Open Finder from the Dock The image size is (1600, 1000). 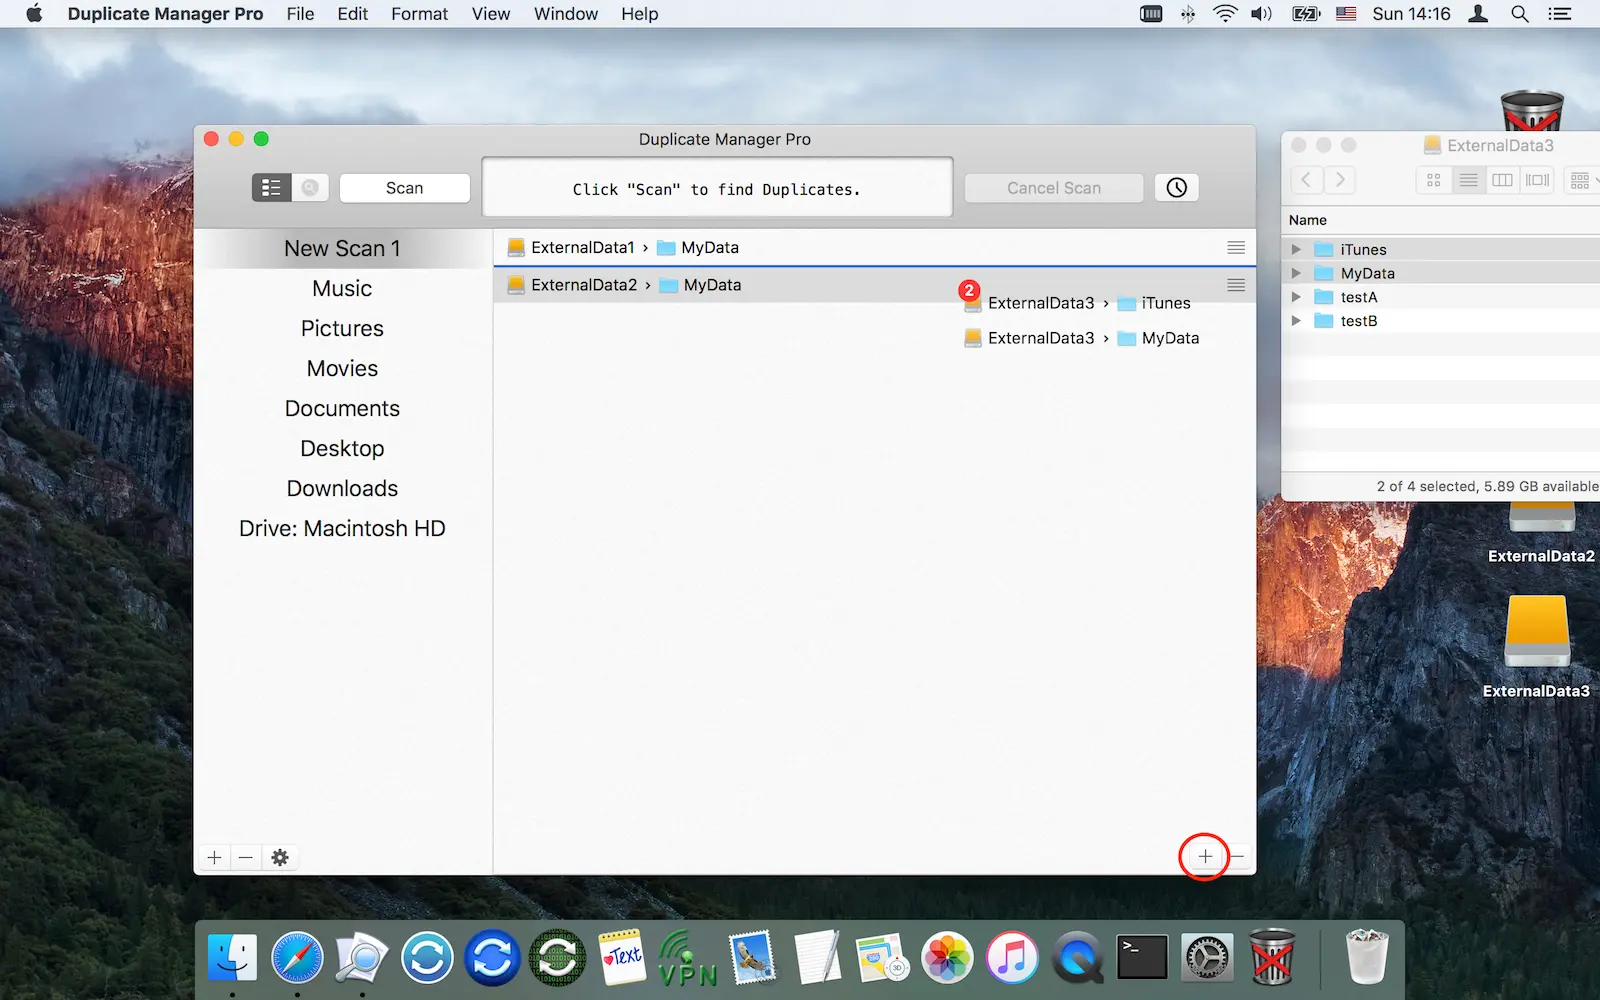[x=232, y=957]
